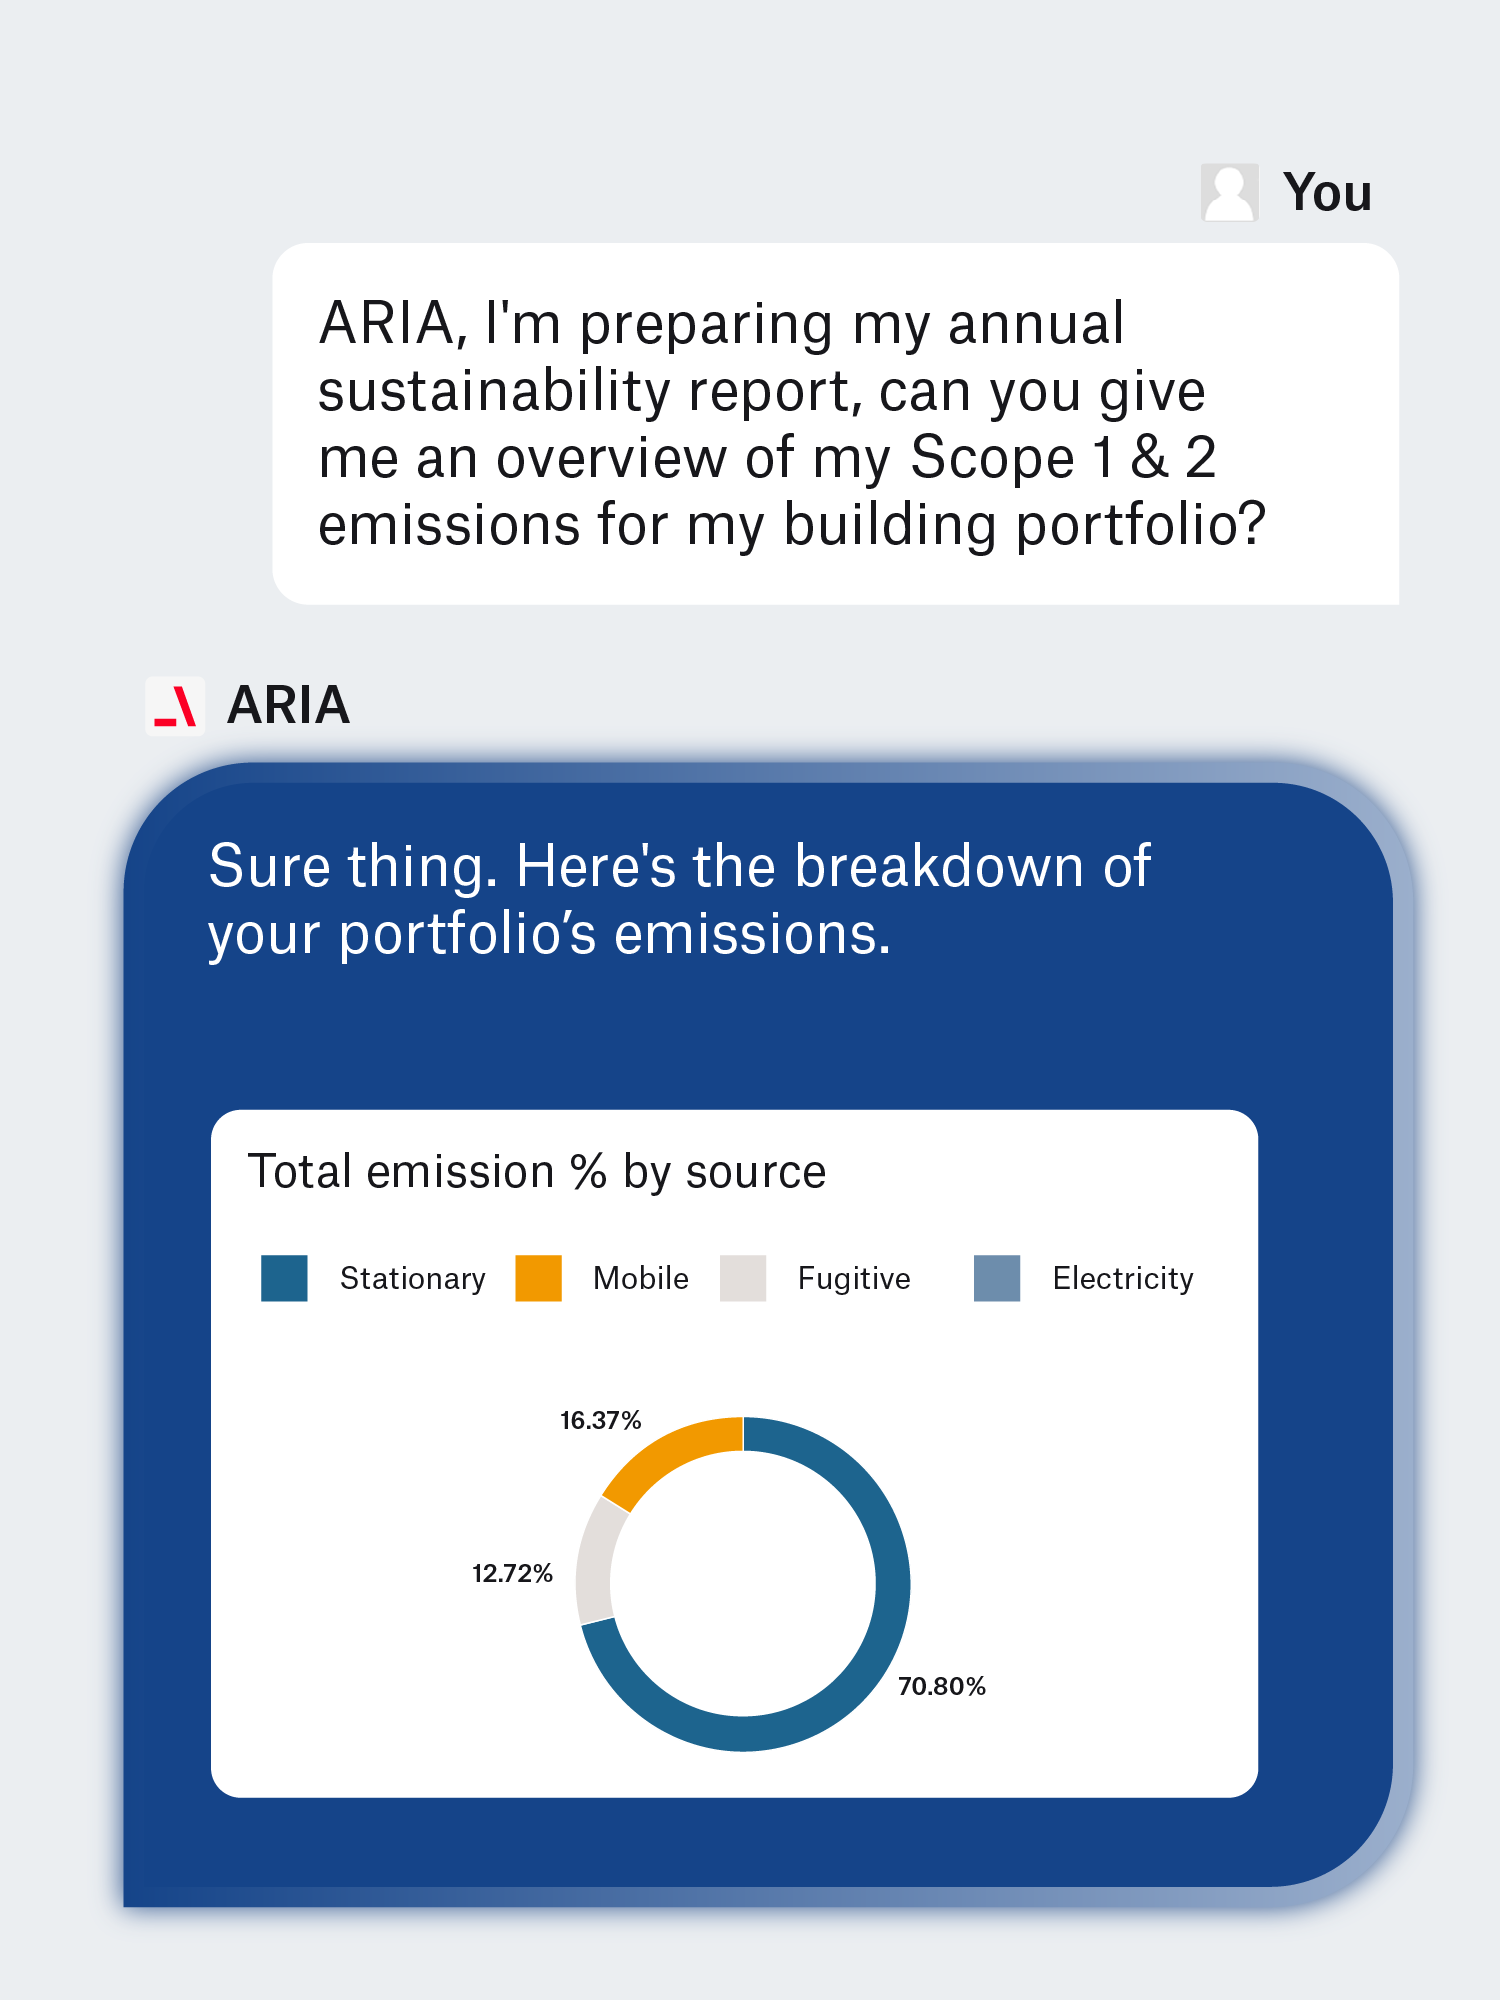Toggle the Fugitive legend label
Screen dimensions: 1500x2000
pyautogui.click(x=854, y=1278)
